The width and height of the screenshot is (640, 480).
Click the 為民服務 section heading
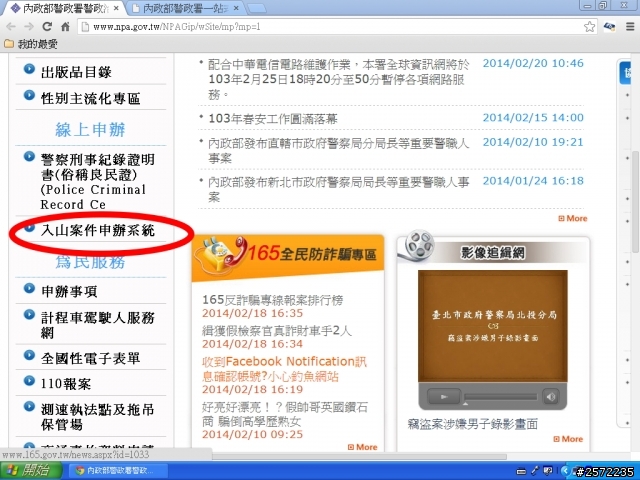tap(90, 262)
